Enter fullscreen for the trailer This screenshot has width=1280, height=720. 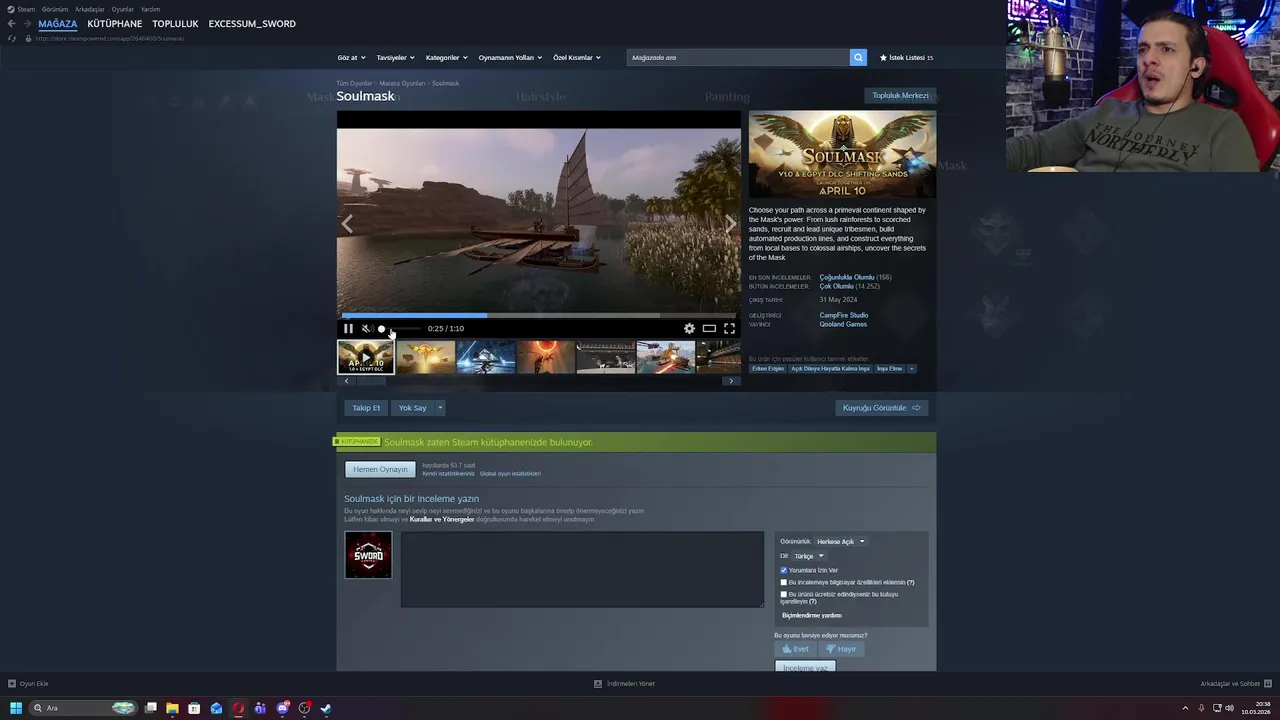click(729, 328)
